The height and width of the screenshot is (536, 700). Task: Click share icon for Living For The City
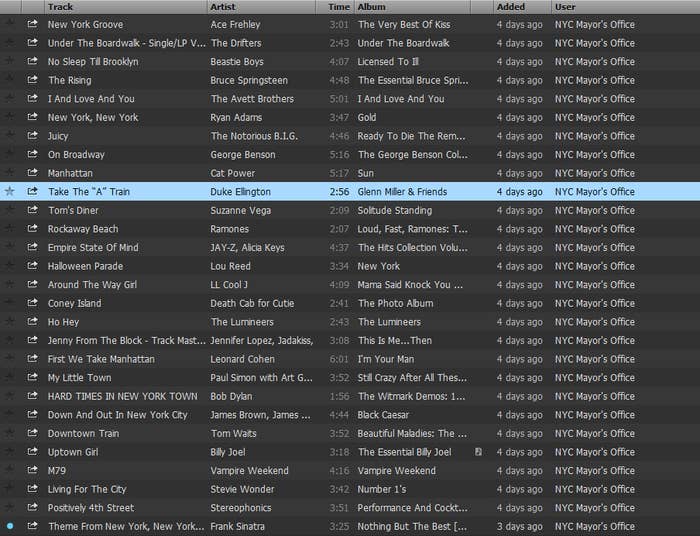coord(32,489)
